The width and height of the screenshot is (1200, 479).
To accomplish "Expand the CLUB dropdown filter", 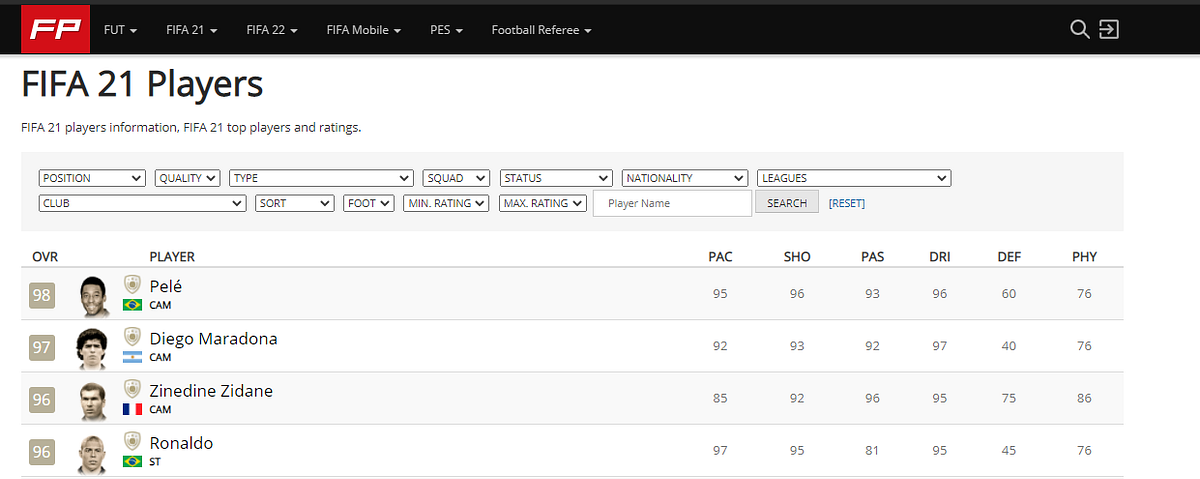I will (x=142, y=203).
